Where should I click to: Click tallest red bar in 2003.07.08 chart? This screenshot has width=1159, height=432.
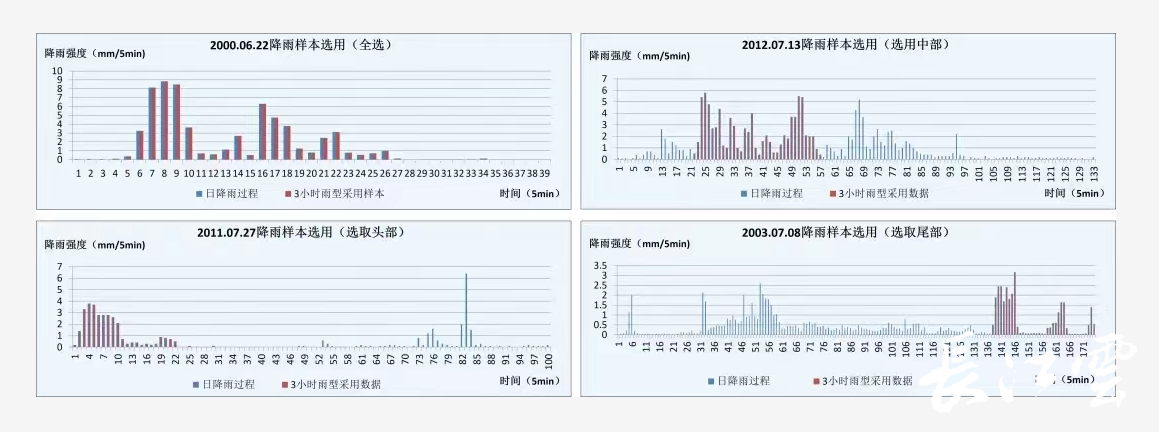pyautogui.click(x=1014, y=303)
